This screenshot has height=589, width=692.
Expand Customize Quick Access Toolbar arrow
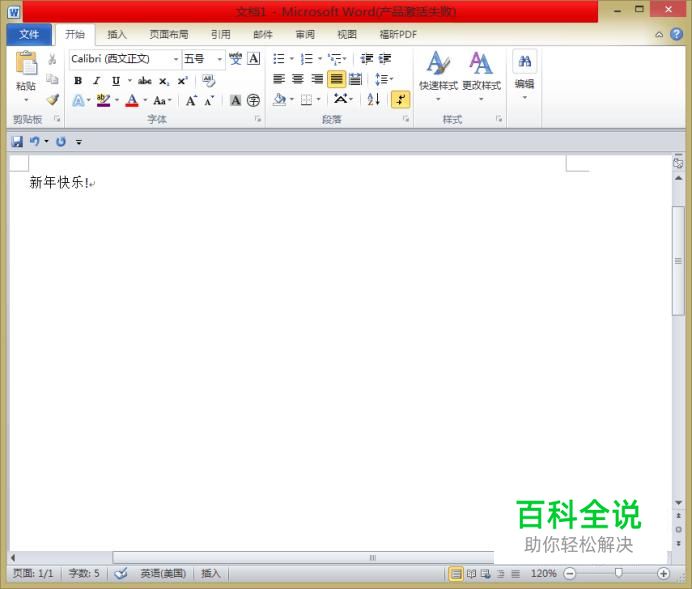tap(79, 142)
